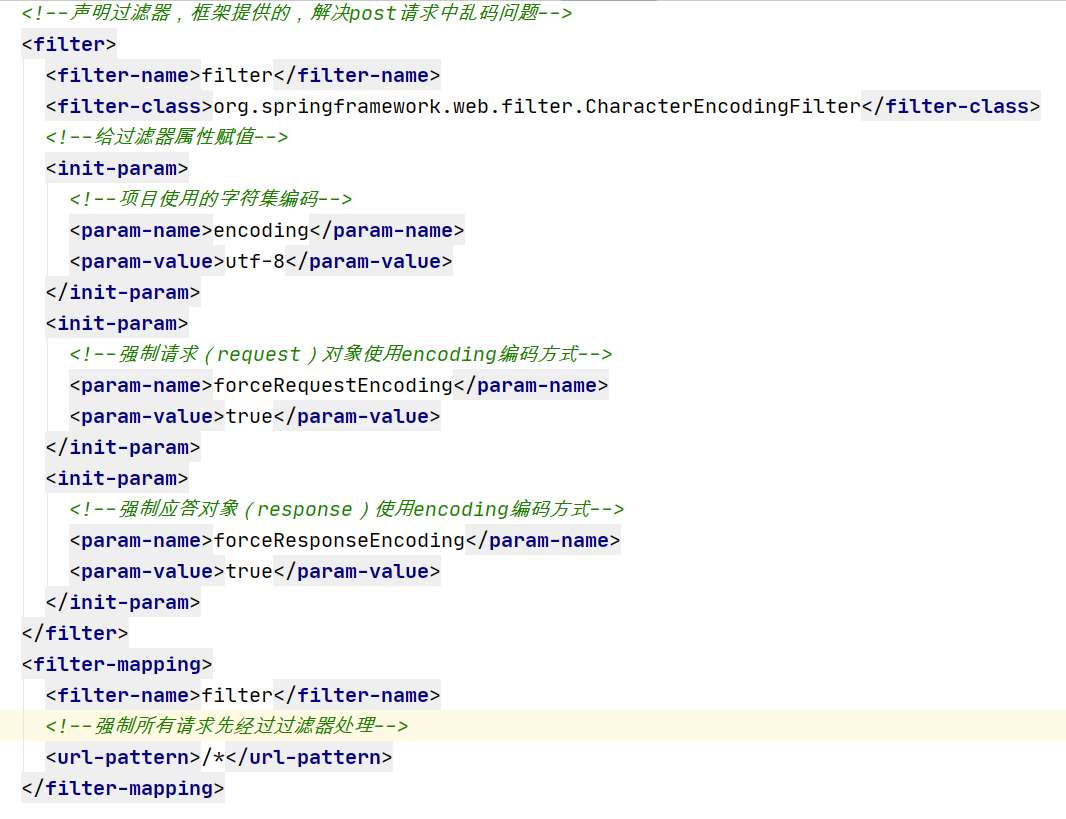
Task: Click the param-name value encoding
Action: 261,230
